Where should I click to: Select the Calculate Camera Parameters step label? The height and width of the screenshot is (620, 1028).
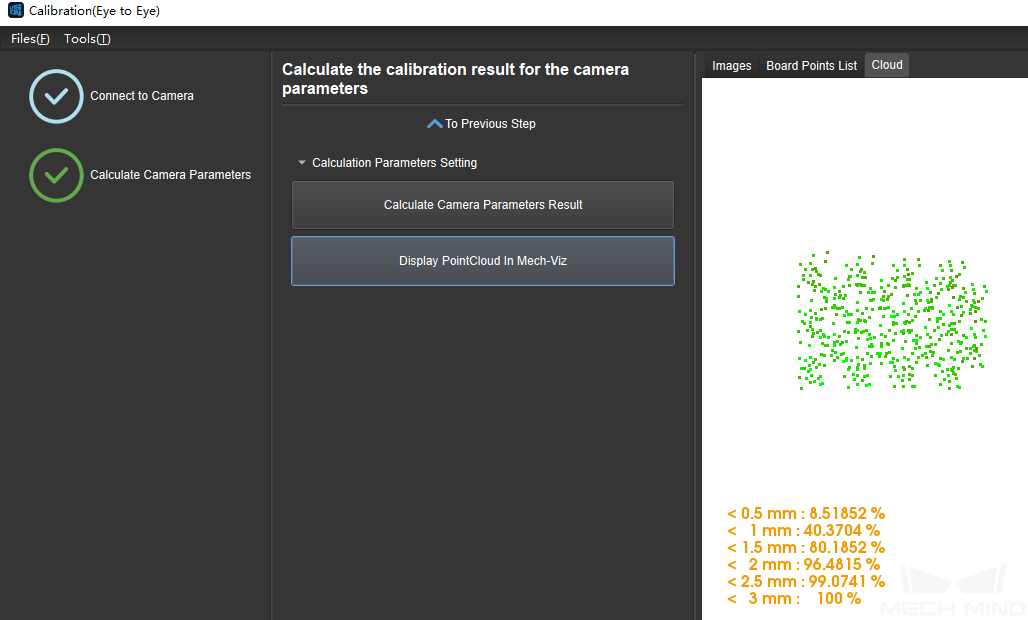coord(170,175)
